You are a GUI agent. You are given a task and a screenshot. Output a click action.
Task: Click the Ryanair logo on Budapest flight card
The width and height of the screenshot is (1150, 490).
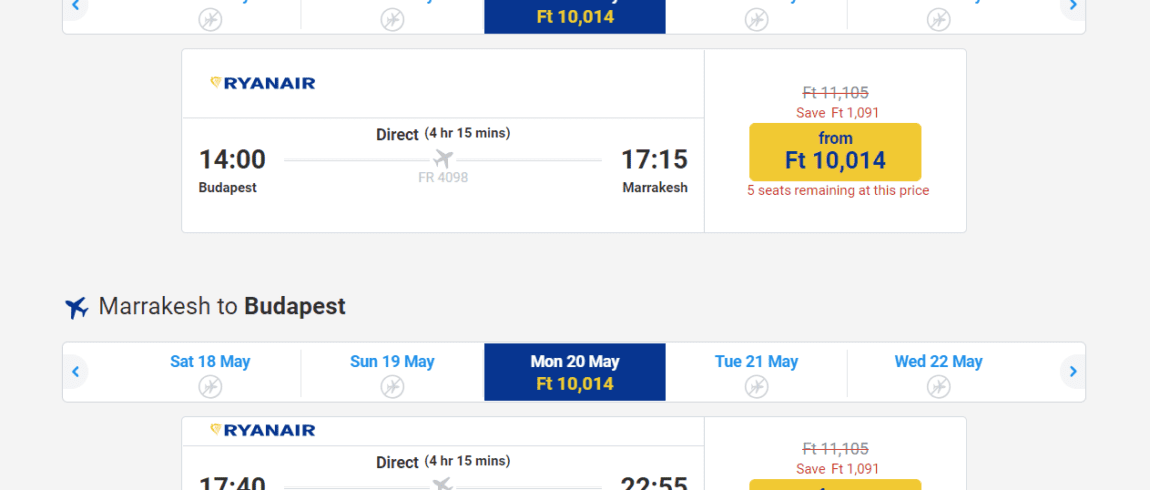tap(263, 83)
